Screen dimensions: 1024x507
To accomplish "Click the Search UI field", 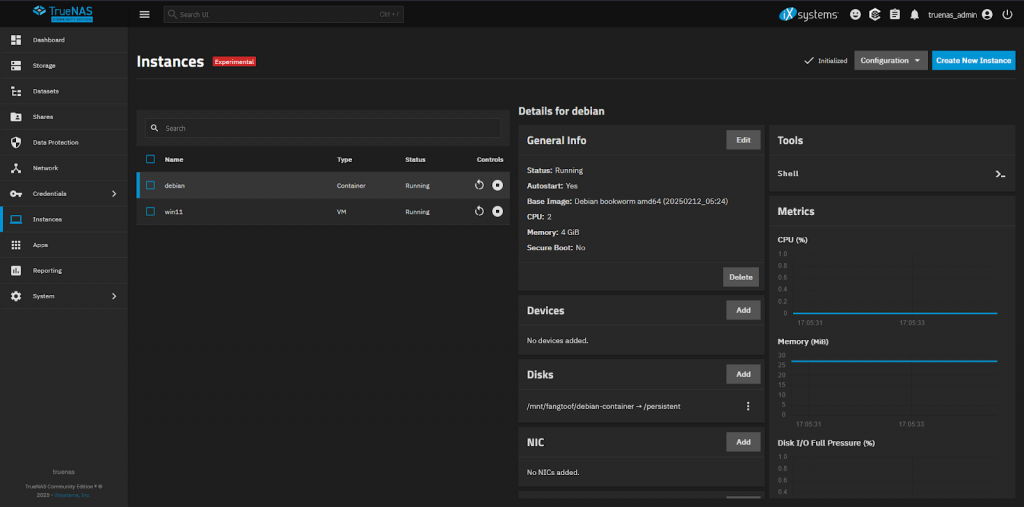I will pos(283,14).
